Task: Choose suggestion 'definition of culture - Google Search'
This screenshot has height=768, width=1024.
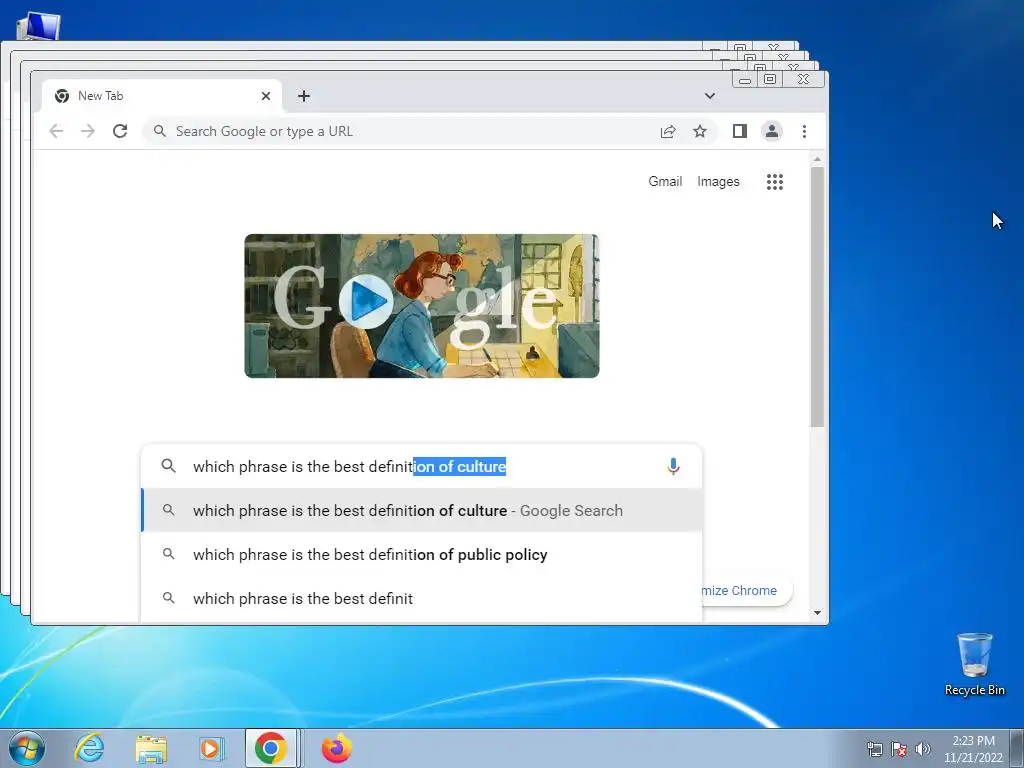Action: (422, 511)
